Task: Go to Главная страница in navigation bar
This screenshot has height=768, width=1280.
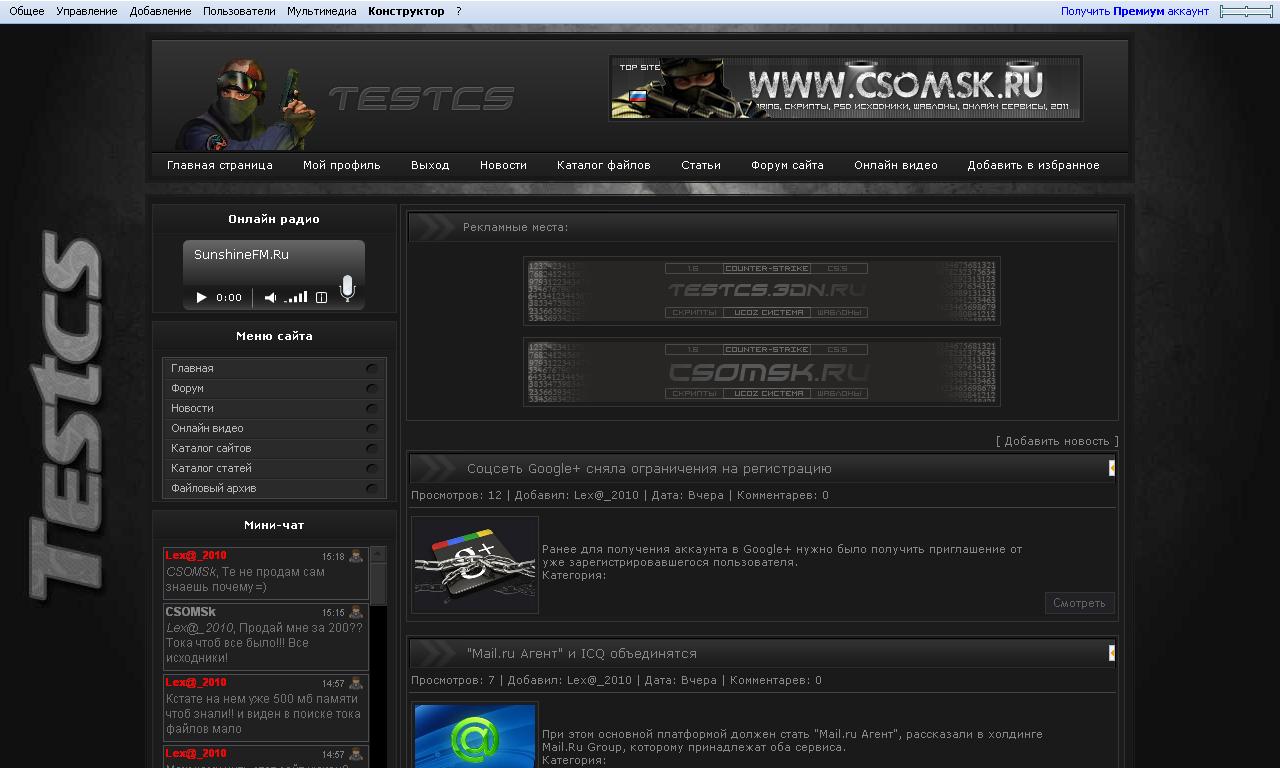Action: click(x=220, y=165)
